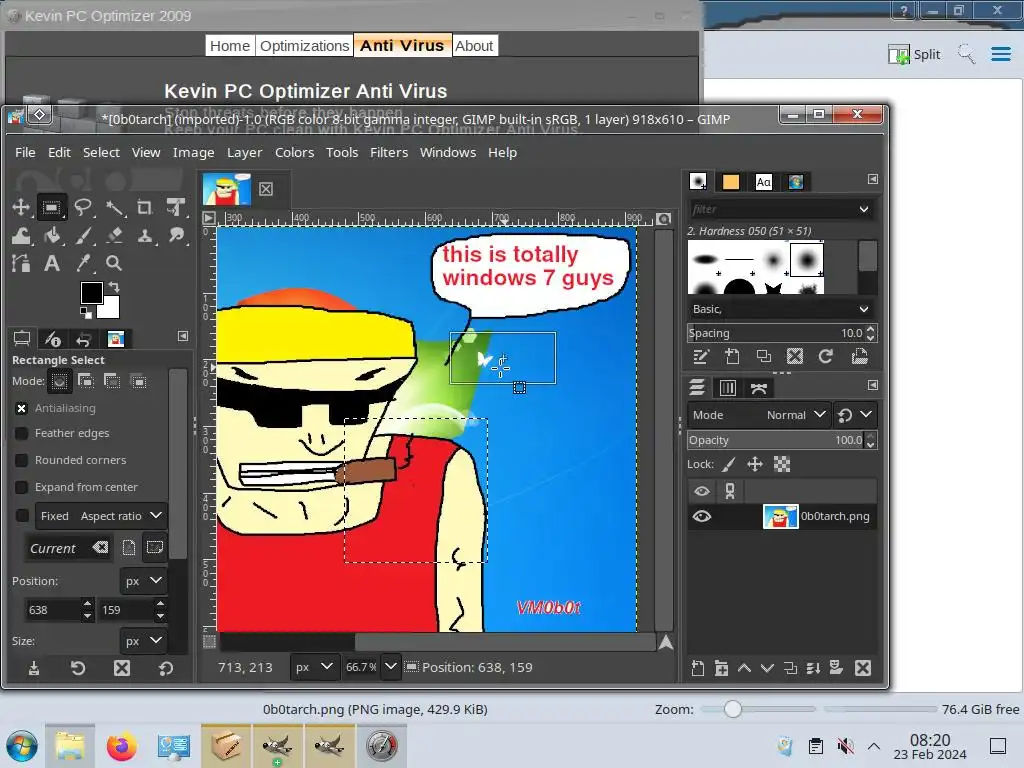Viewport: 1024px width, 768px height.
Task: Swap foreground and background colors
Action: (114, 286)
